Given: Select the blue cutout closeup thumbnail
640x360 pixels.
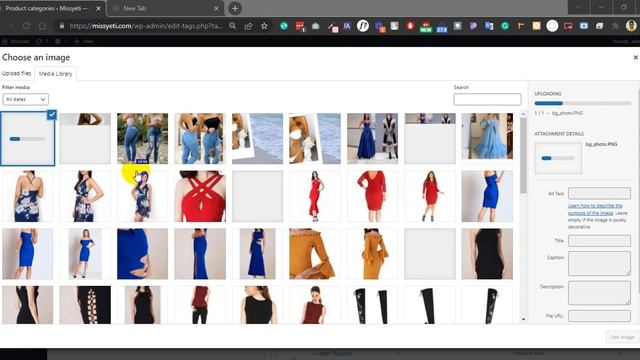Looking at the screenshot, I should [142, 254].
